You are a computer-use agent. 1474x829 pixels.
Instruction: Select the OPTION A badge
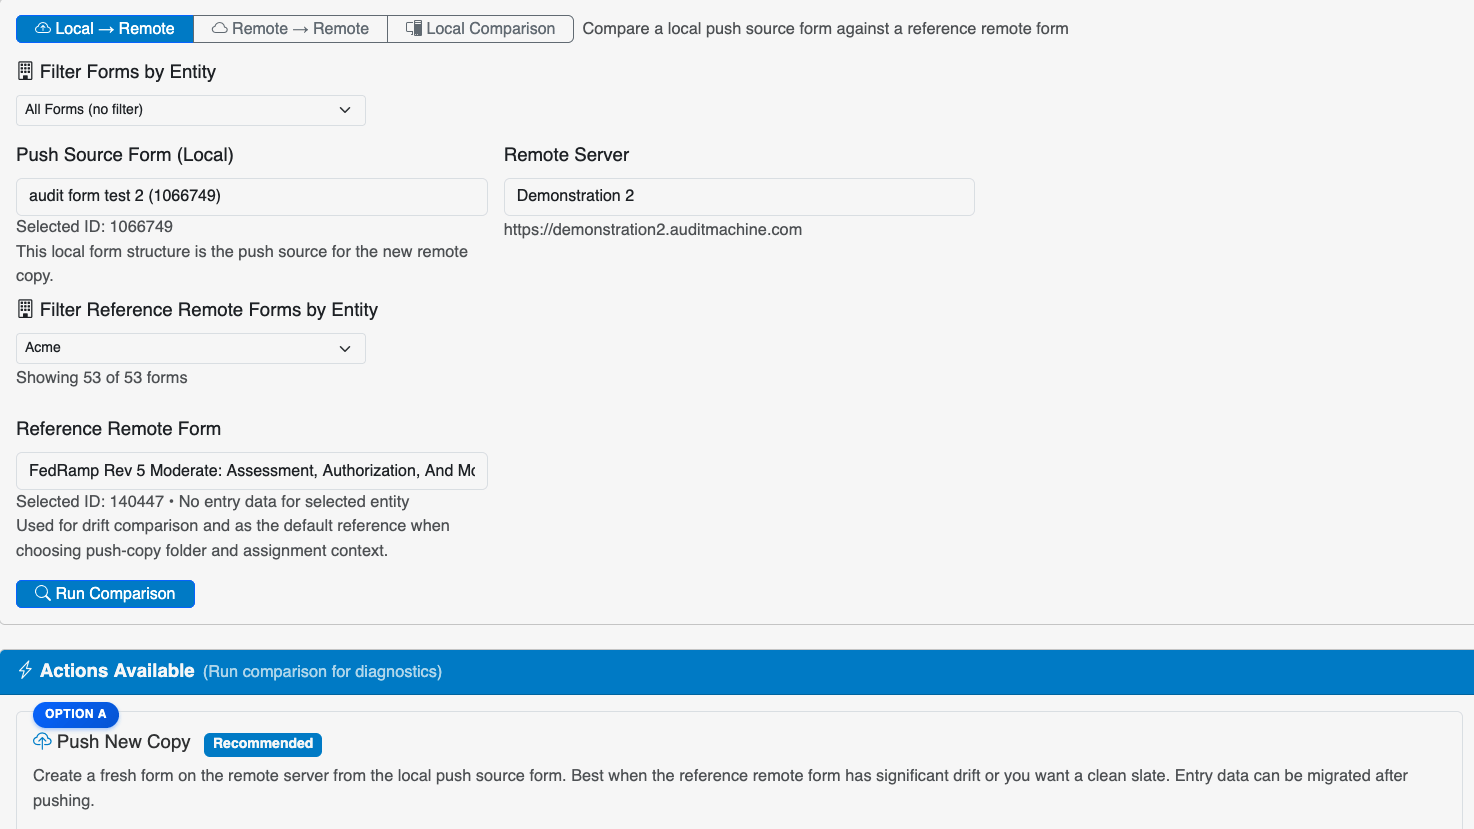coord(76,714)
